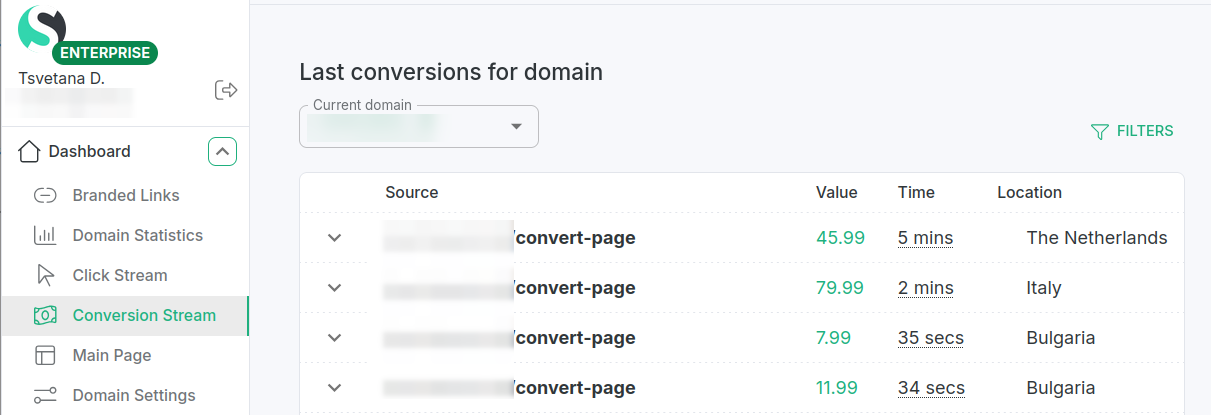The height and width of the screenshot is (415, 1211).
Task: Click the Conversion Stream money icon
Action: (x=45, y=316)
